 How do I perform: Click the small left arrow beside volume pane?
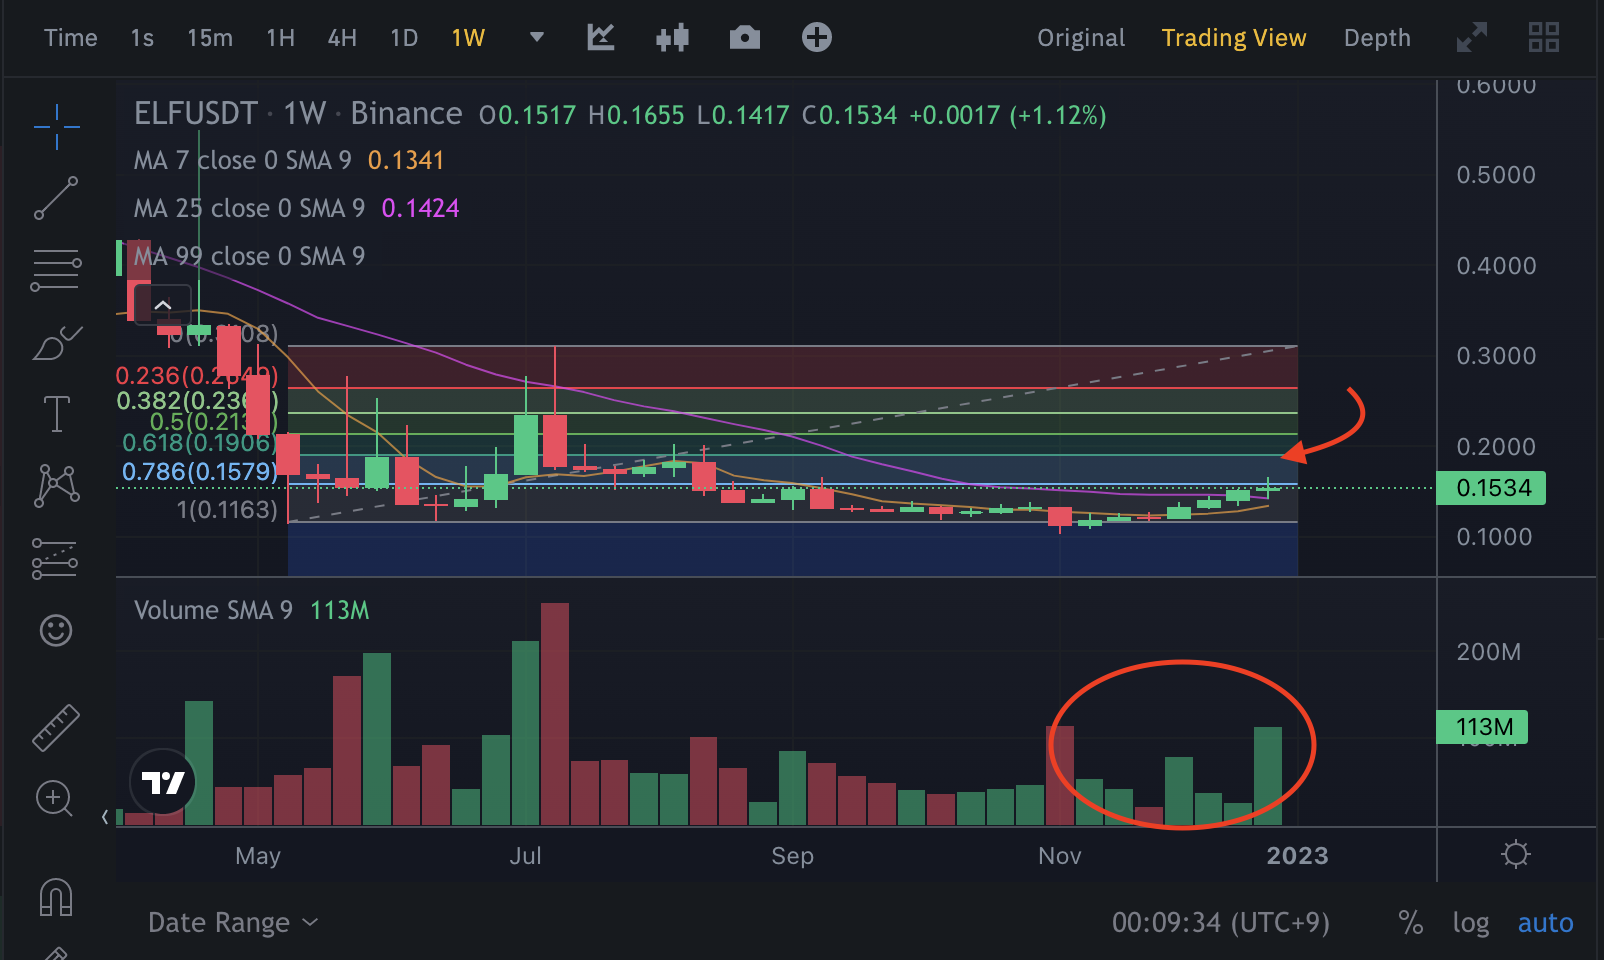(x=105, y=817)
